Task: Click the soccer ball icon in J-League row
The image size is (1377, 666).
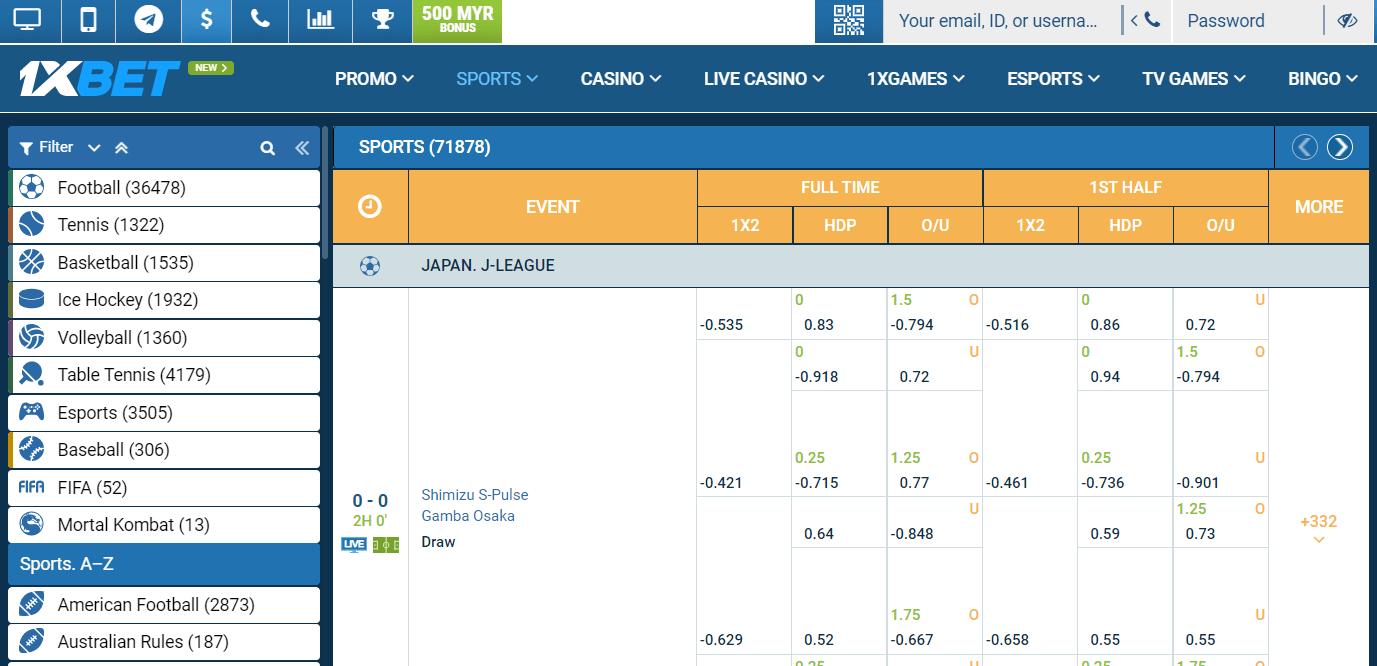Action: pyautogui.click(x=370, y=266)
